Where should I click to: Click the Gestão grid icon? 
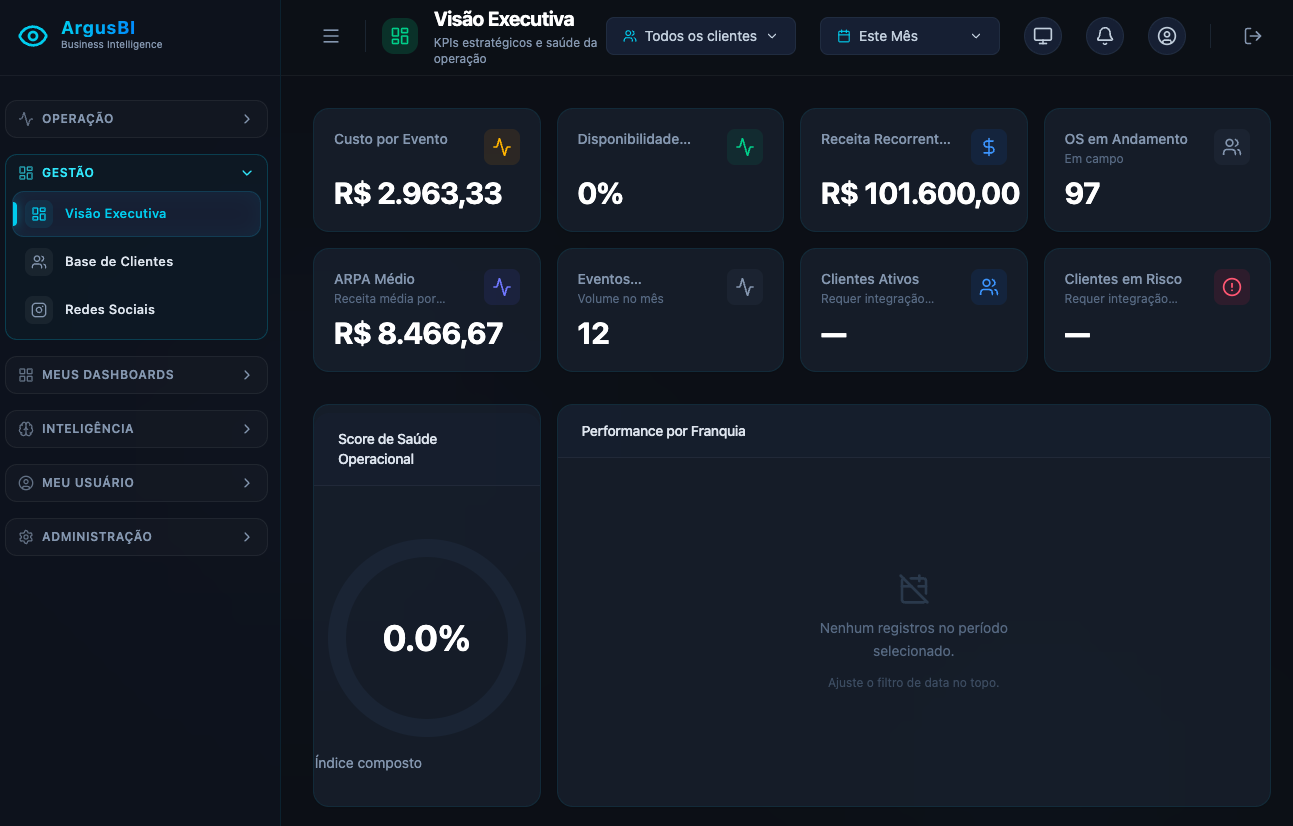[x=26, y=173]
